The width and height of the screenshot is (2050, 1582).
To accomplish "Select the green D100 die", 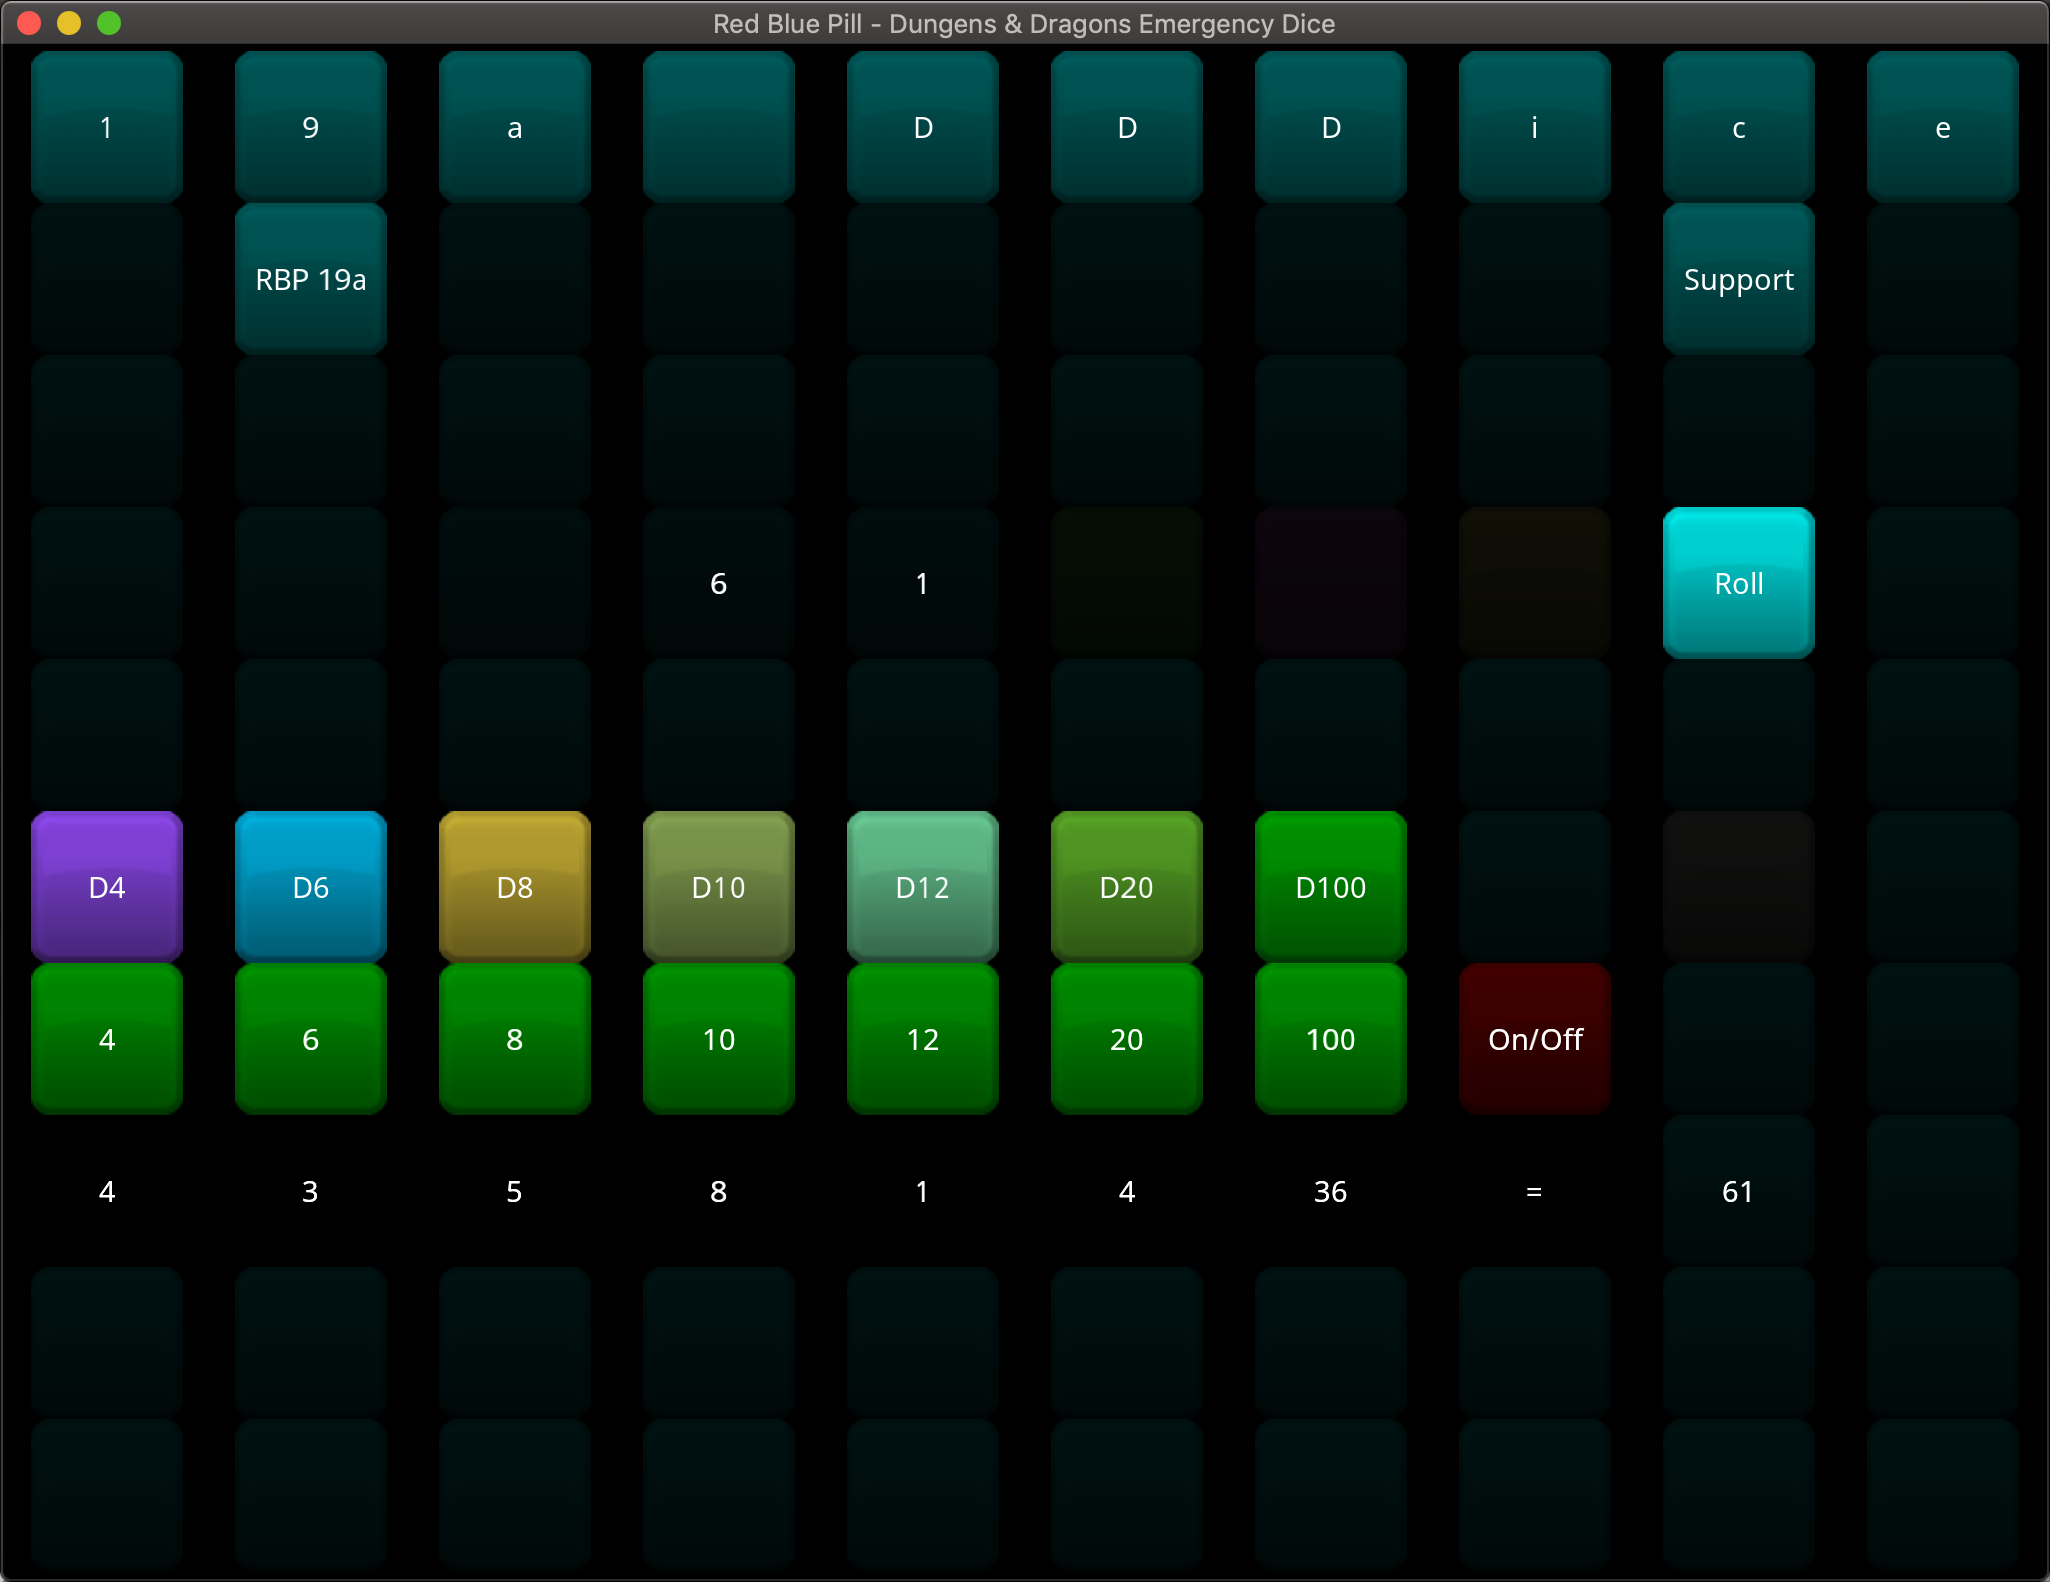I will click(1330, 886).
